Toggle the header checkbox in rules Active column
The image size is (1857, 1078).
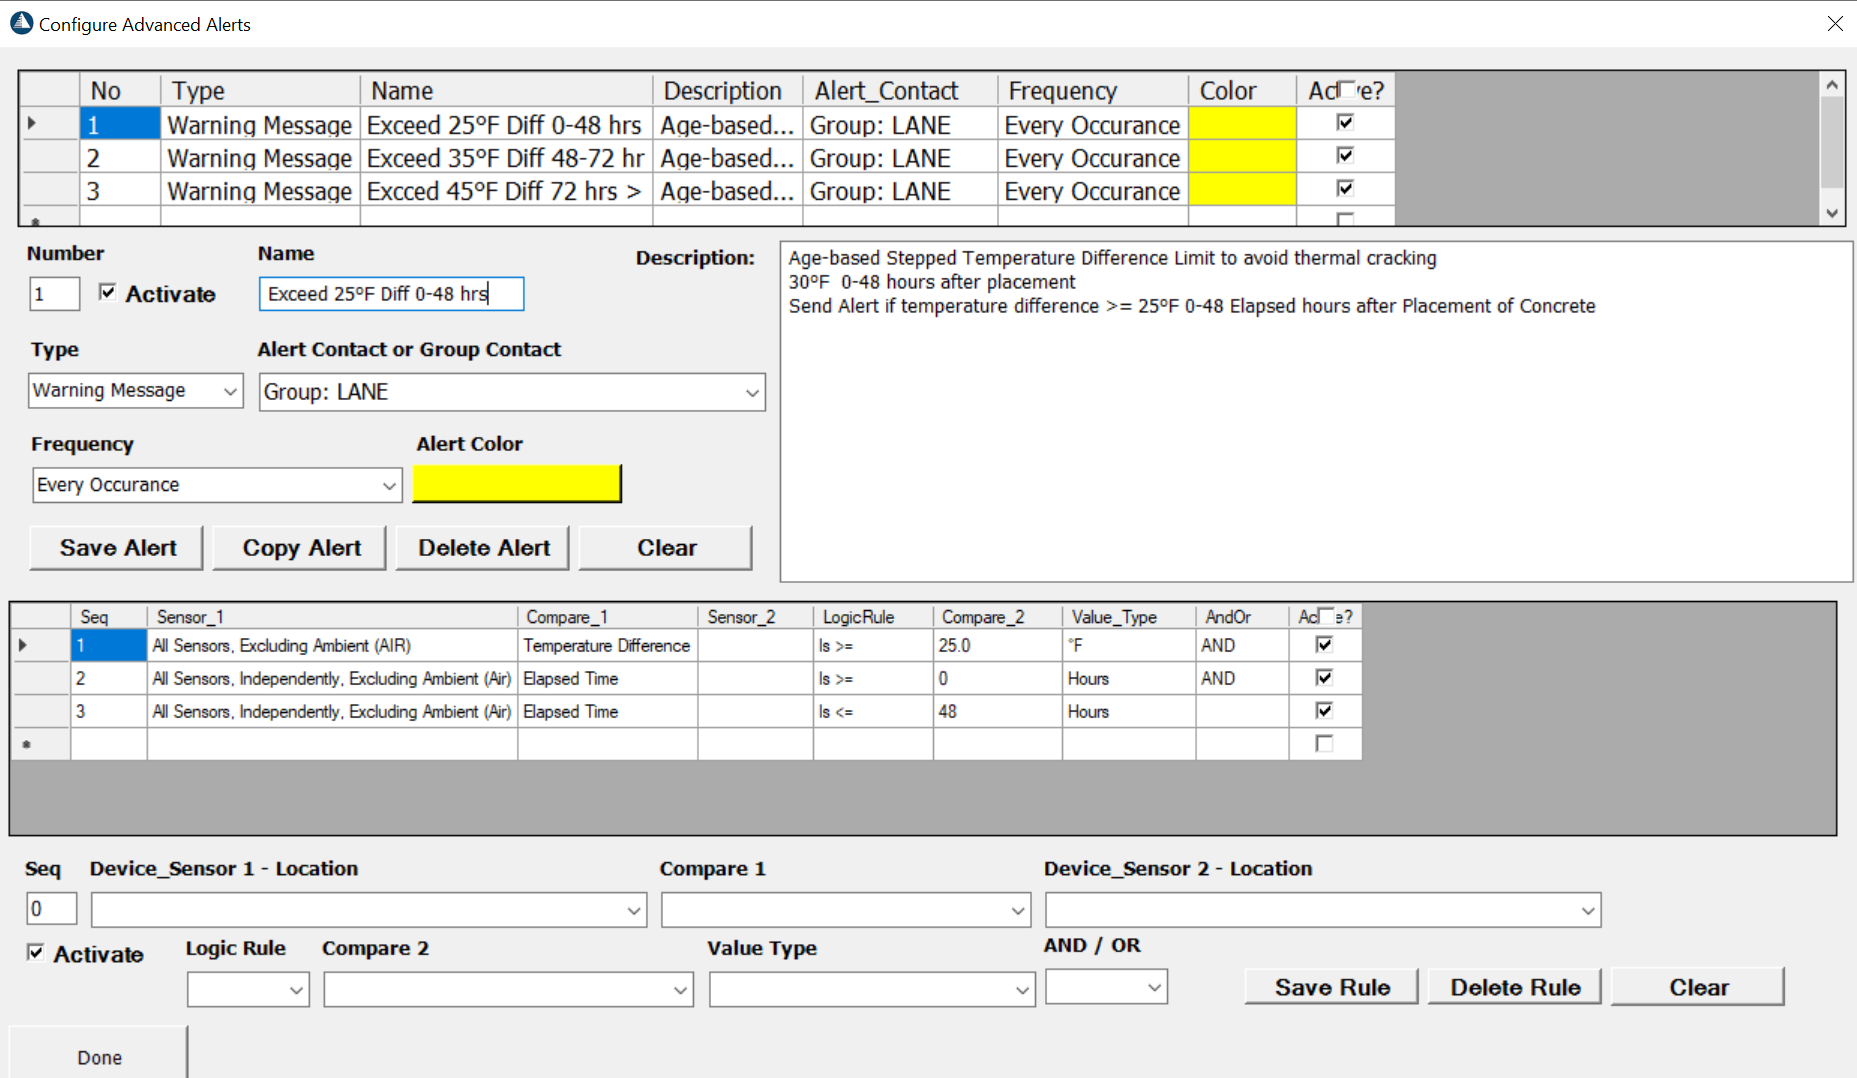1326,615
